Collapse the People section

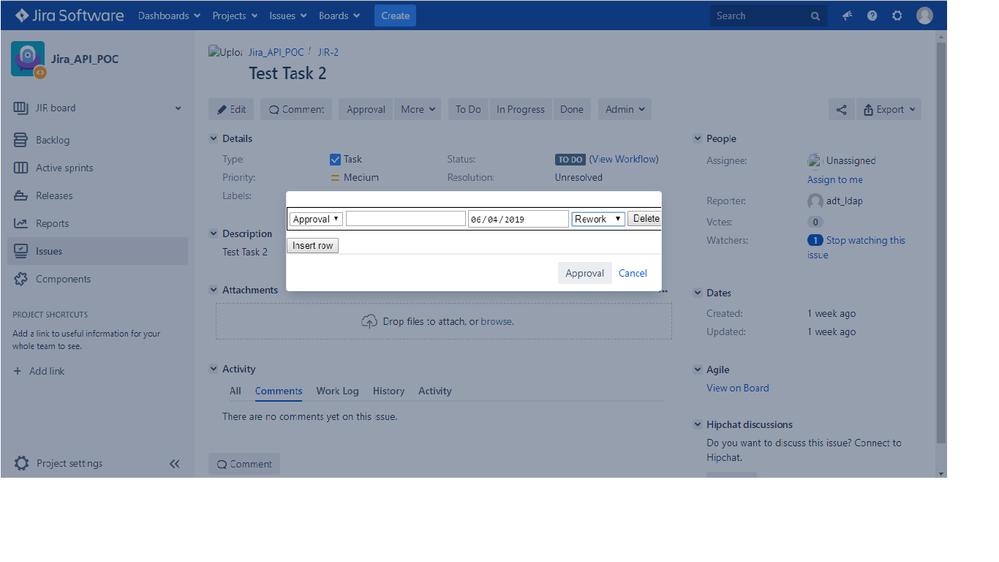[x=697, y=138]
